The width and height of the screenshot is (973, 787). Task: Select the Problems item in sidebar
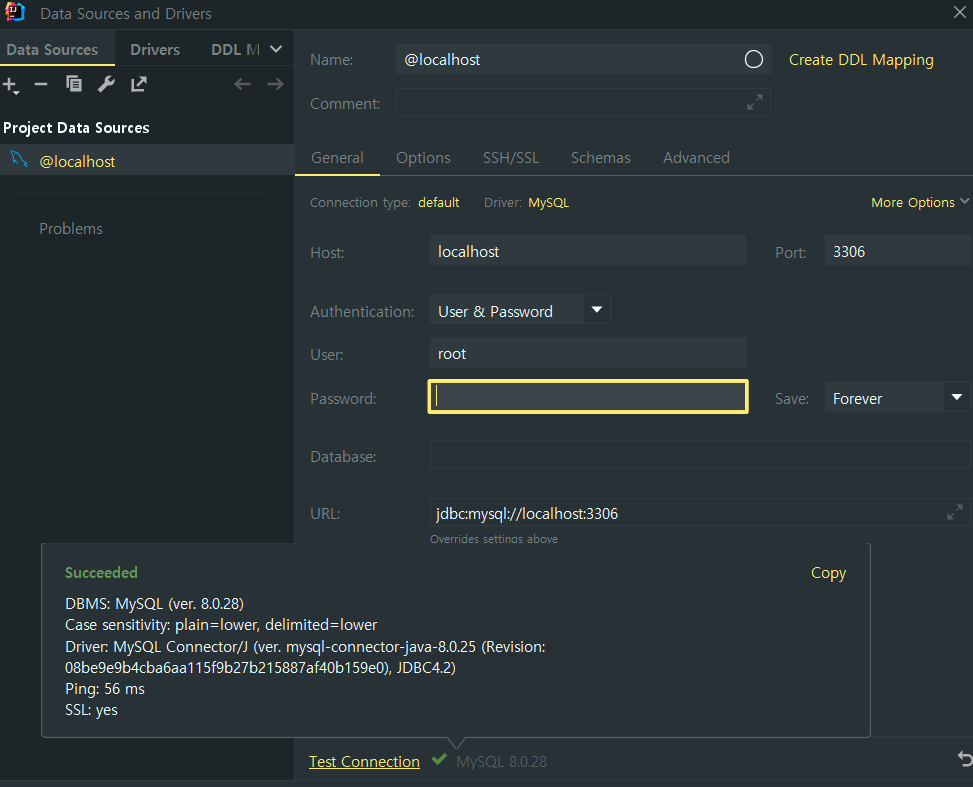click(71, 228)
